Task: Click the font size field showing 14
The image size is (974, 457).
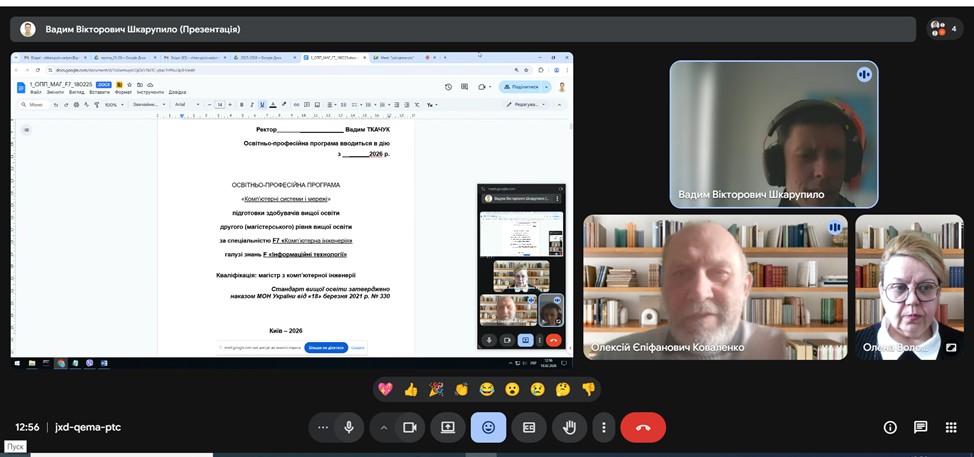Action: click(x=220, y=104)
